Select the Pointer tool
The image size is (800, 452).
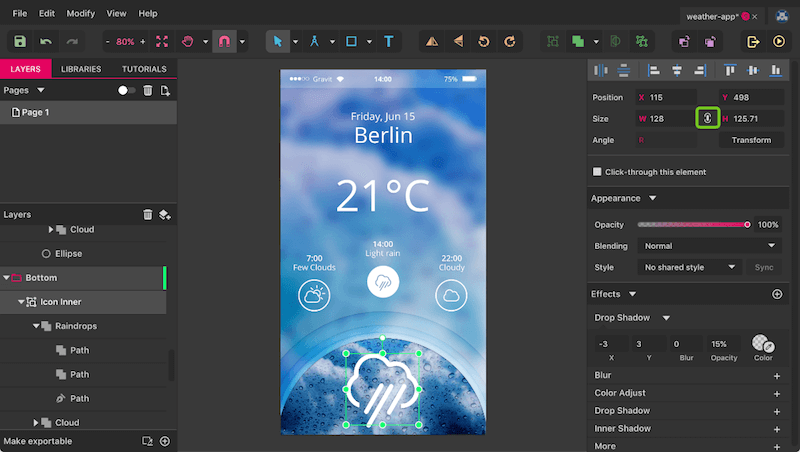pyautogui.click(x=279, y=42)
